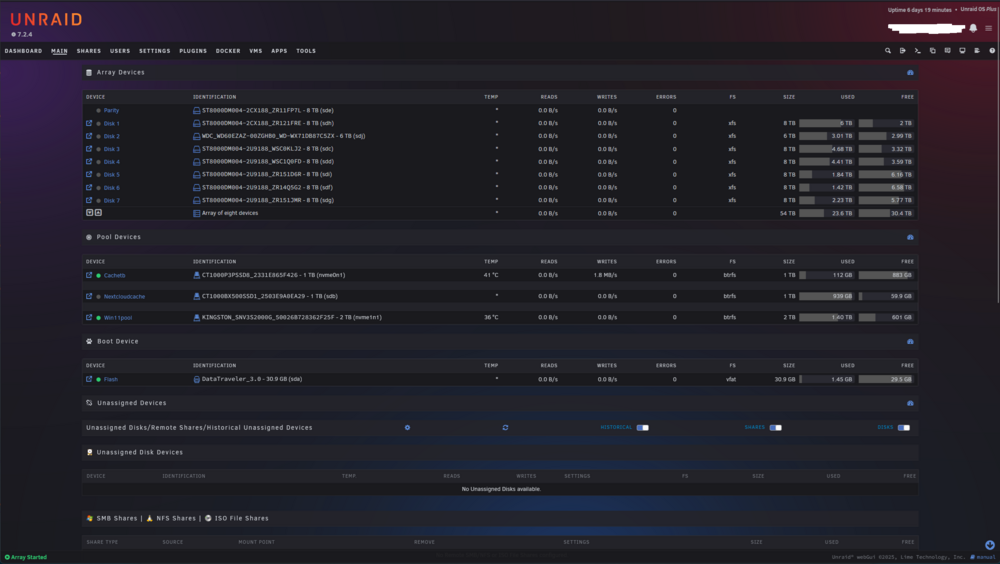Go to the Settings tab
The height and width of the screenshot is (564, 1000).
pos(155,51)
